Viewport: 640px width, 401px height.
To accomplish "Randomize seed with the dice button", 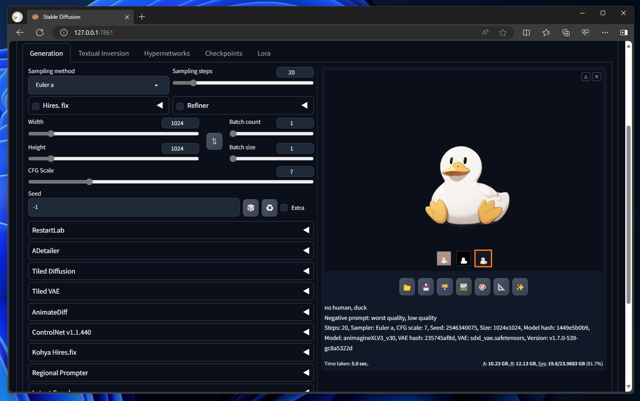I will pos(251,208).
